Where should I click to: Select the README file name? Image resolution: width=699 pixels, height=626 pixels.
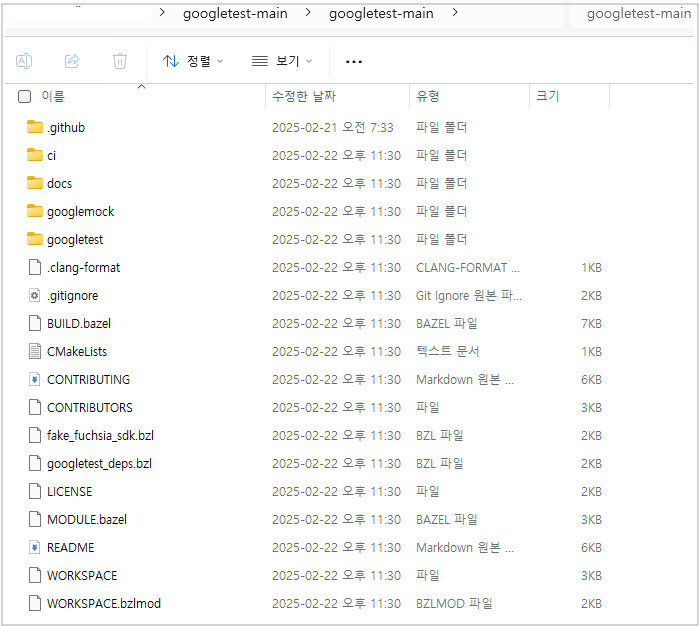pyautogui.click(x=70, y=548)
